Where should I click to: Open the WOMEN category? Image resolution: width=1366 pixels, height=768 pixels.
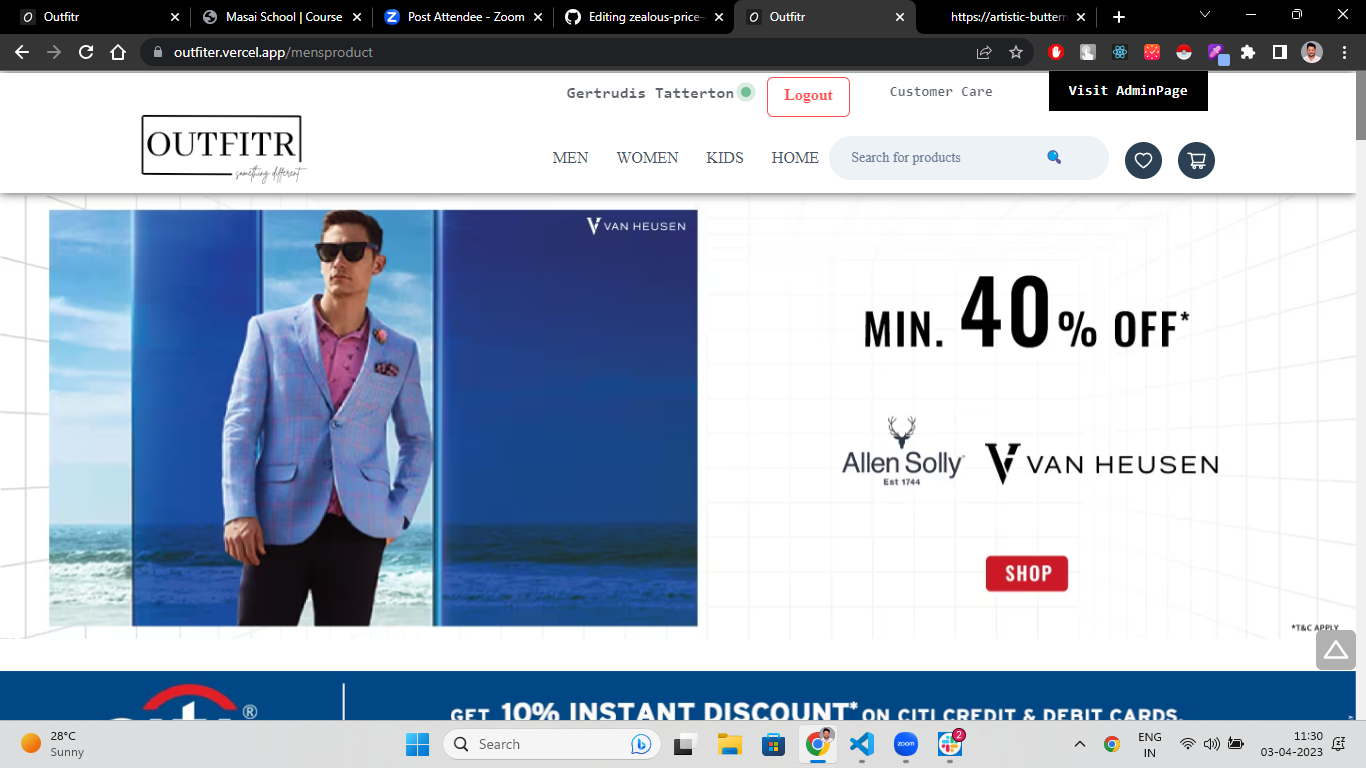click(x=647, y=157)
